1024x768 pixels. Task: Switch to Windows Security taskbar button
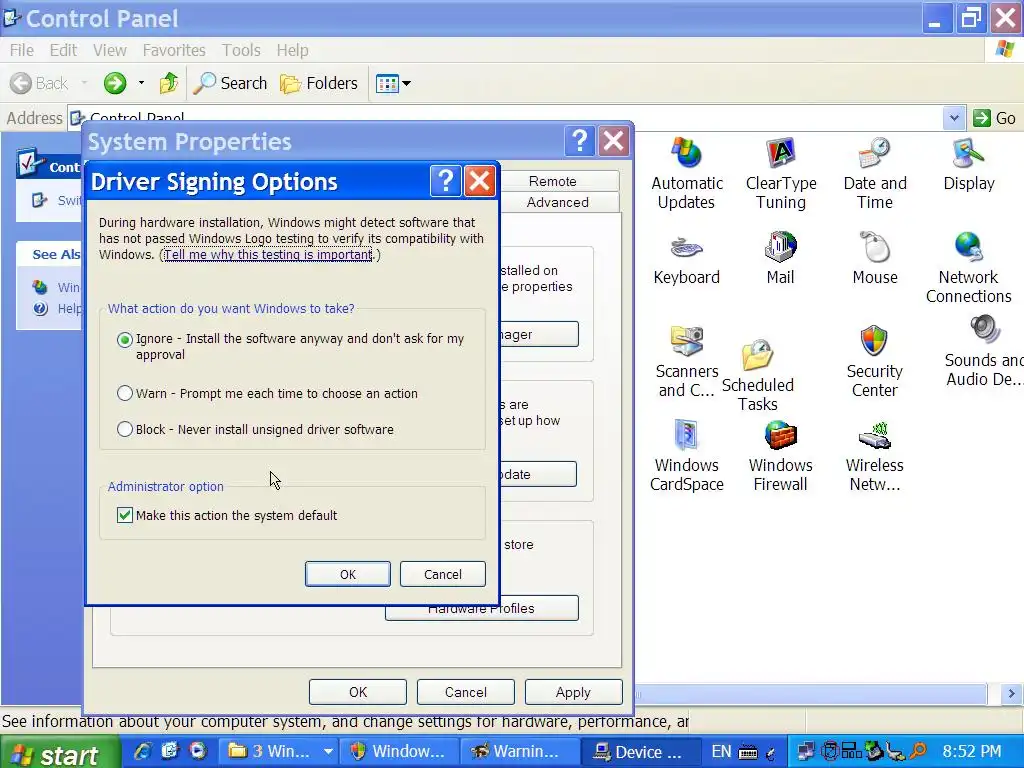[x=398, y=752]
